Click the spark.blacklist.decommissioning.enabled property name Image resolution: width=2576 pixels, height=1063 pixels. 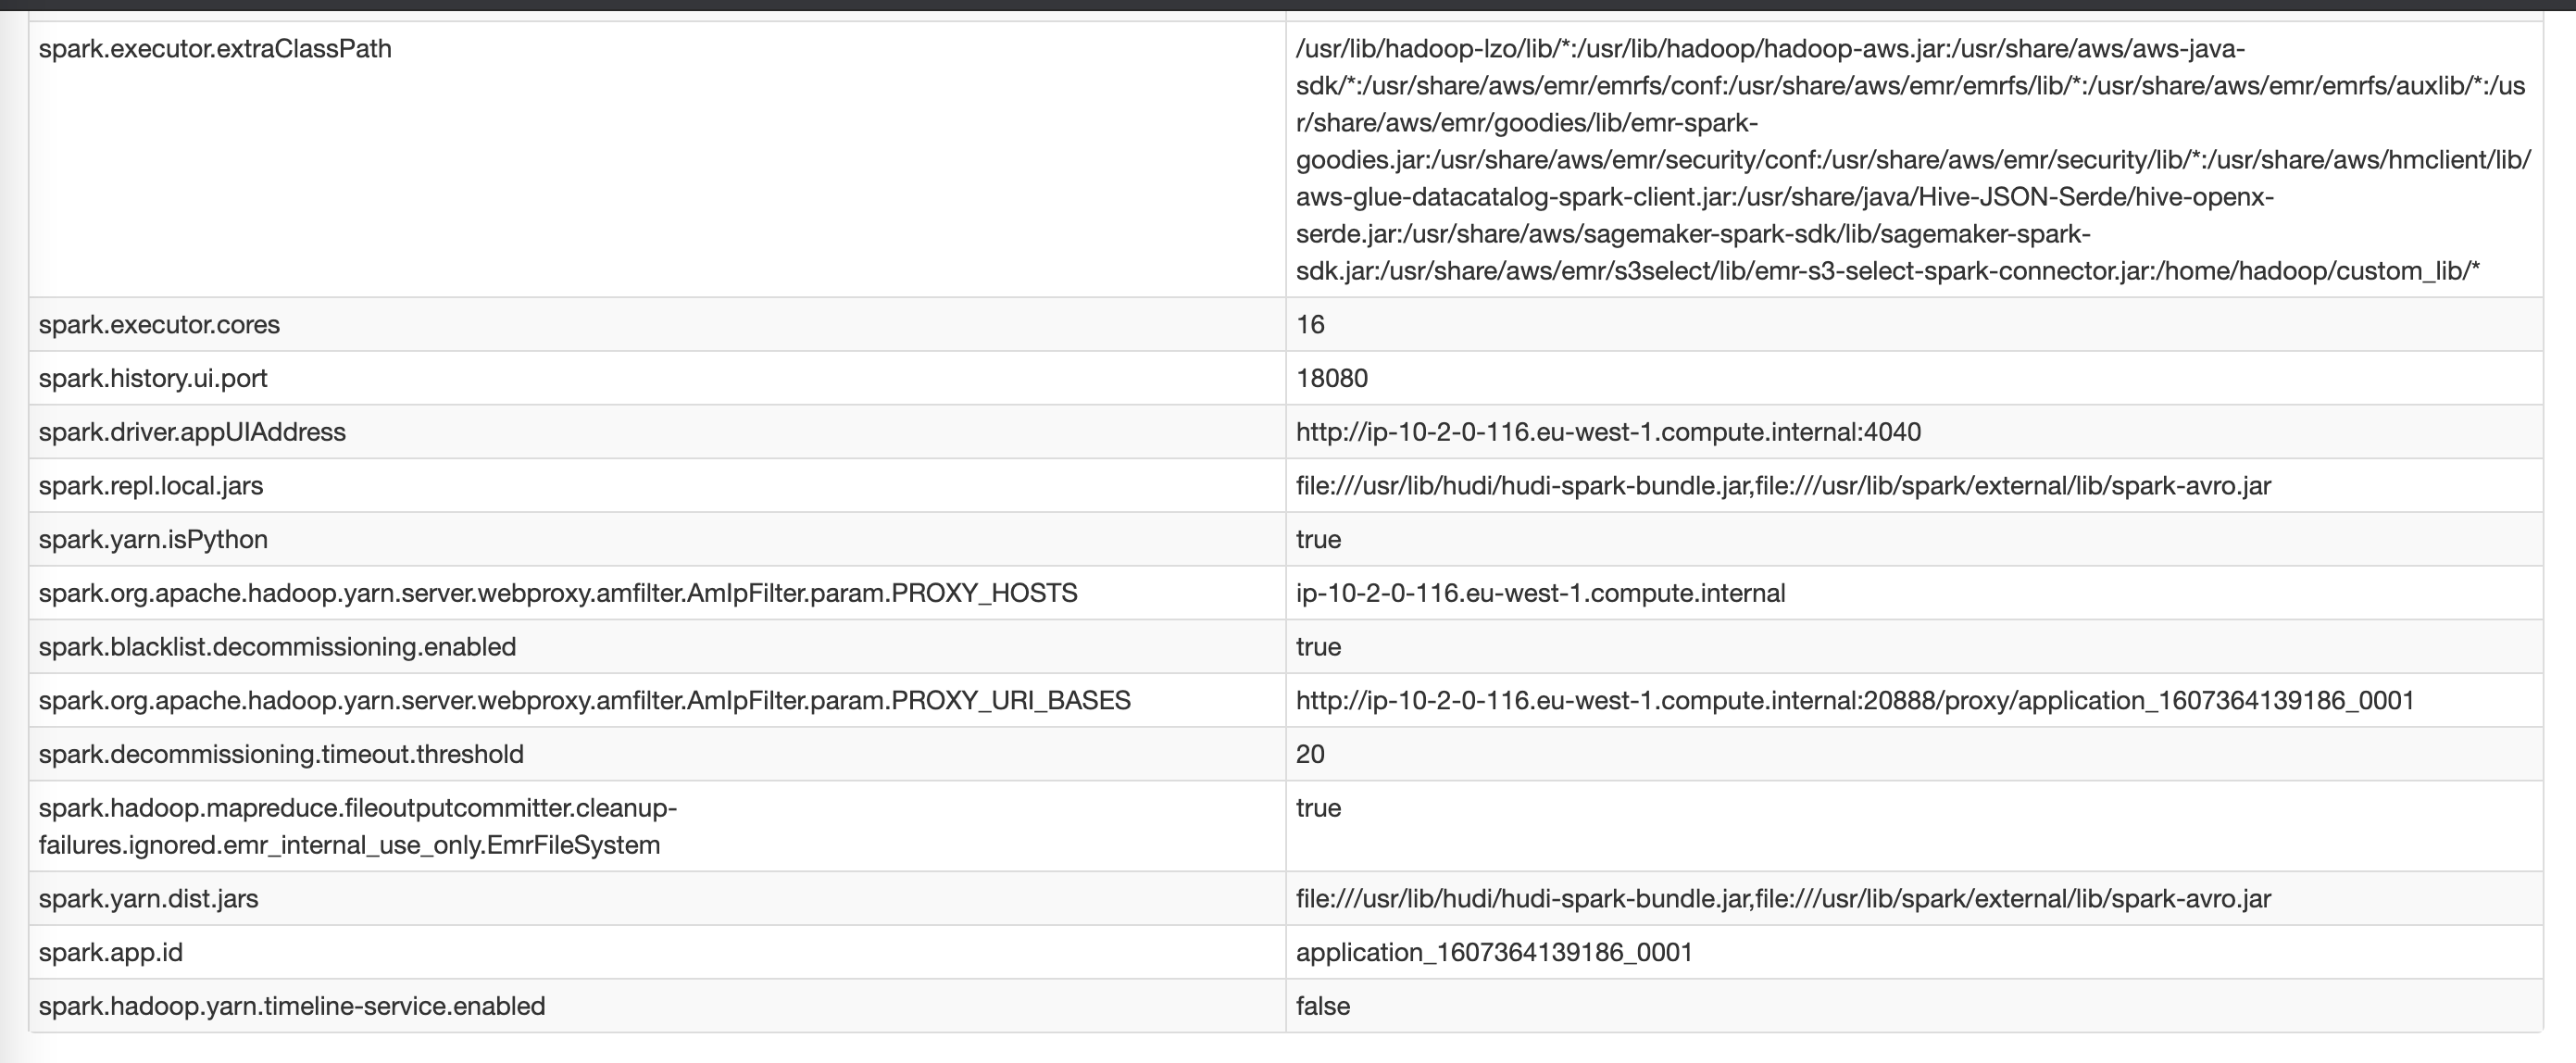click(277, 647)
